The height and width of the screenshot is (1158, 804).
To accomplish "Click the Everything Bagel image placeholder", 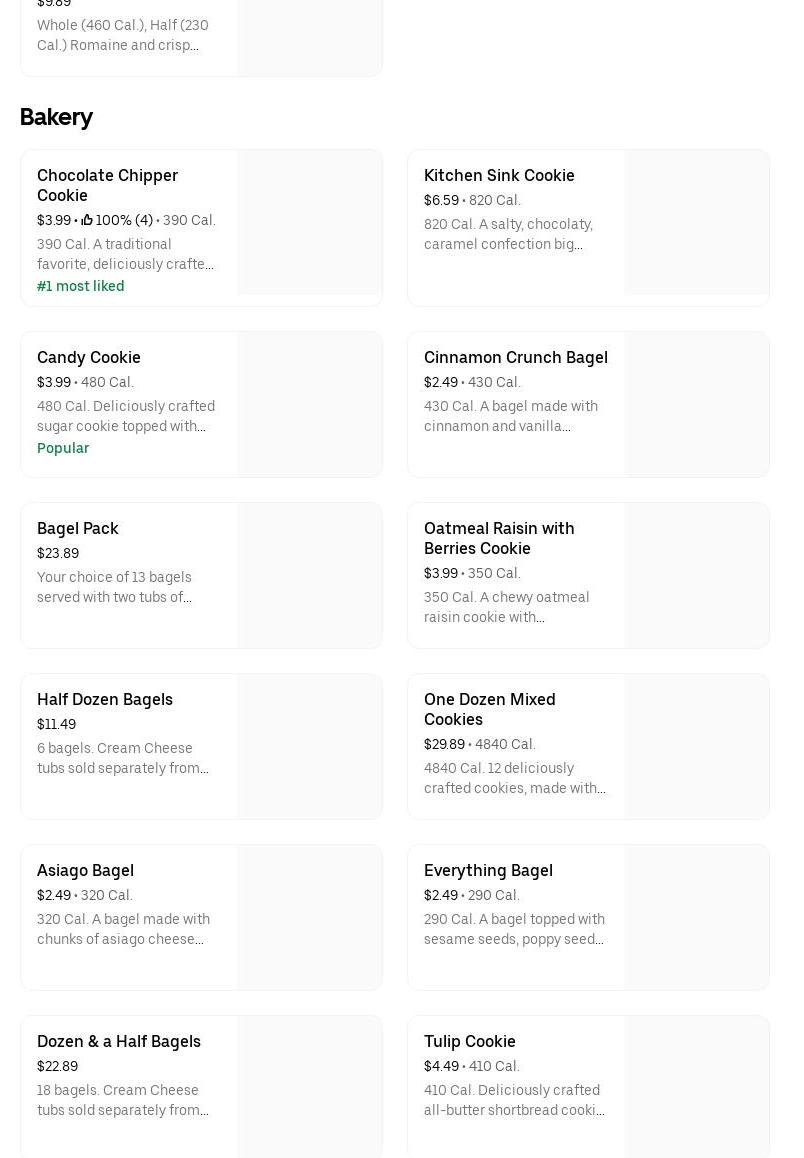I will tap(696, 917).
